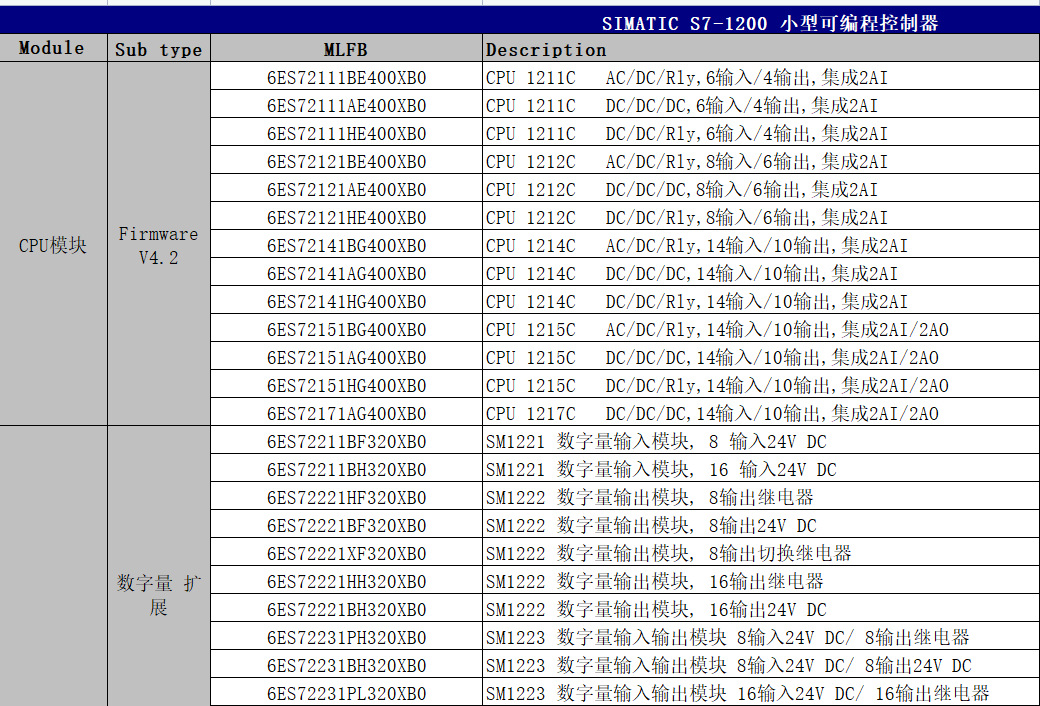Click SM1223 8输入/8输出继电器 description
1040x706 pixels.
tap(761, 637)
